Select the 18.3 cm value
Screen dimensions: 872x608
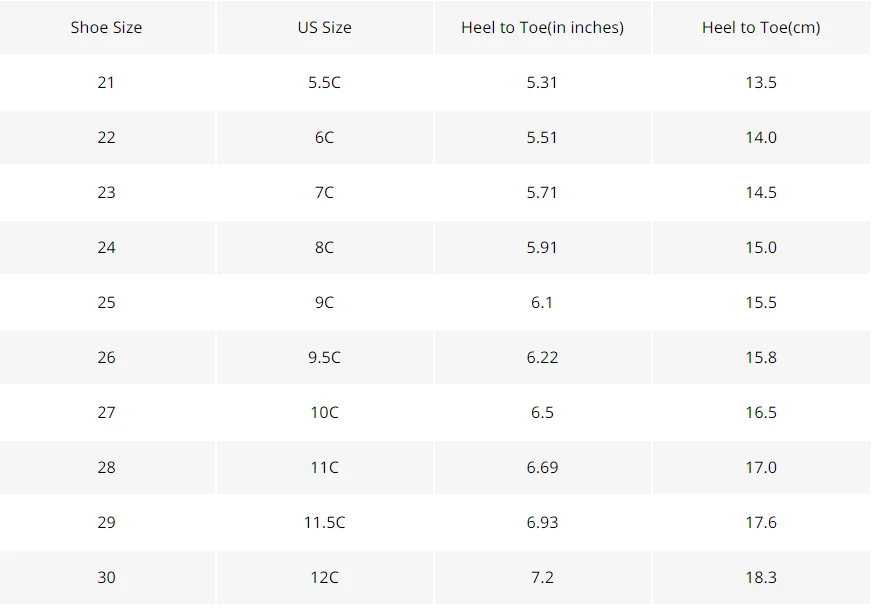pyautogui.click(x=761, y=578)
